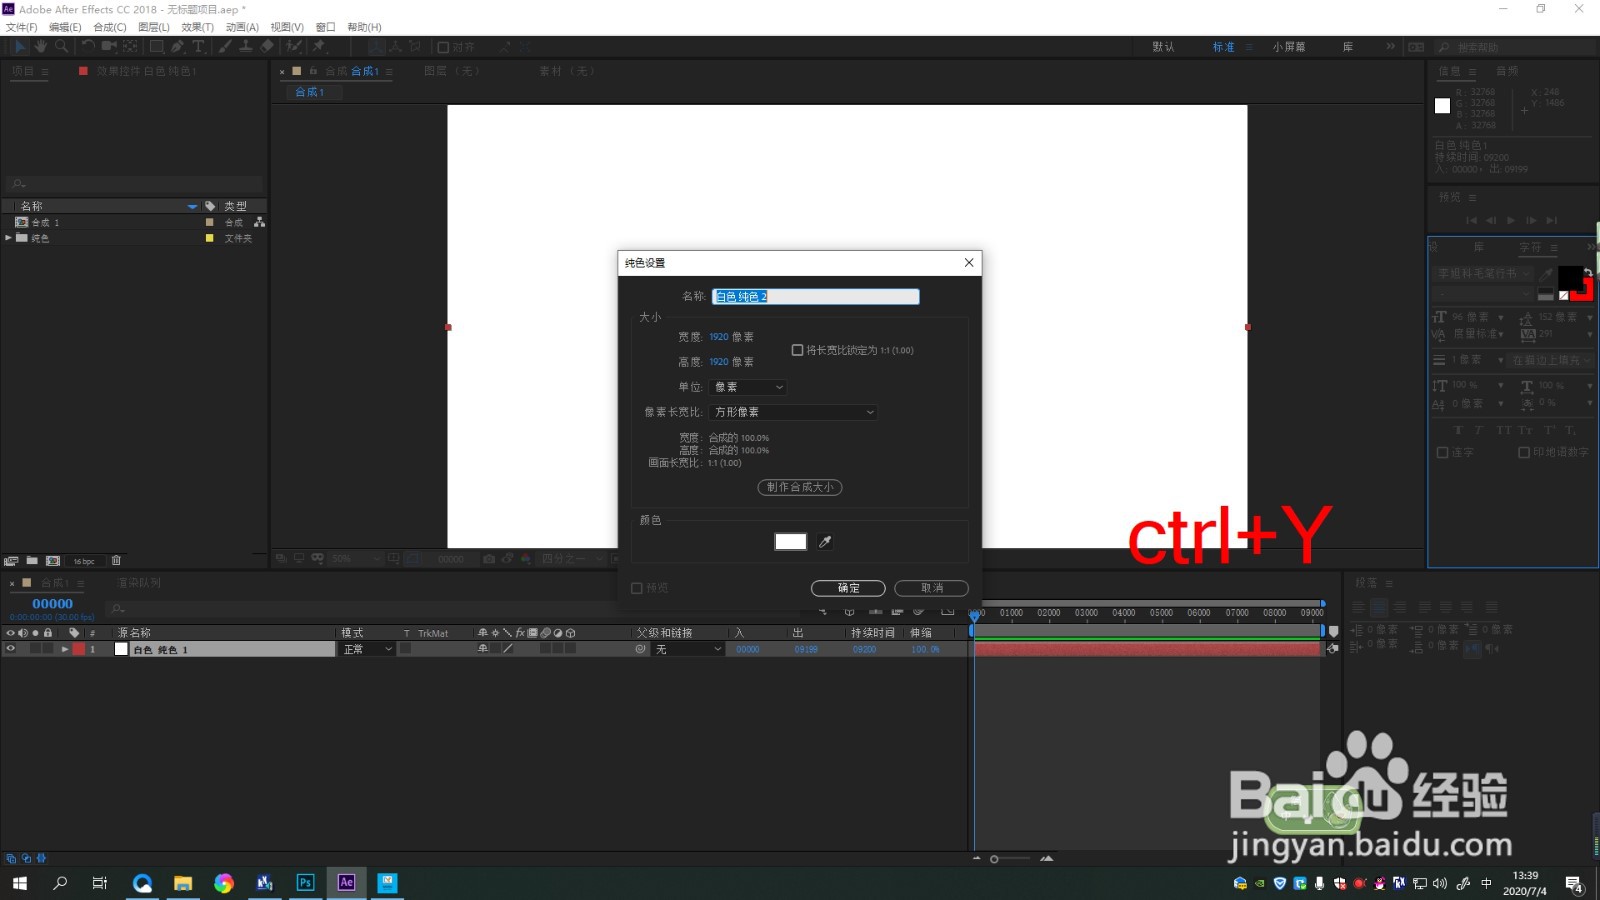Screen dimensions: 1600x900
Task: Click the 名称 name input field
Action: pyautogui.click(x=815, y=296)
